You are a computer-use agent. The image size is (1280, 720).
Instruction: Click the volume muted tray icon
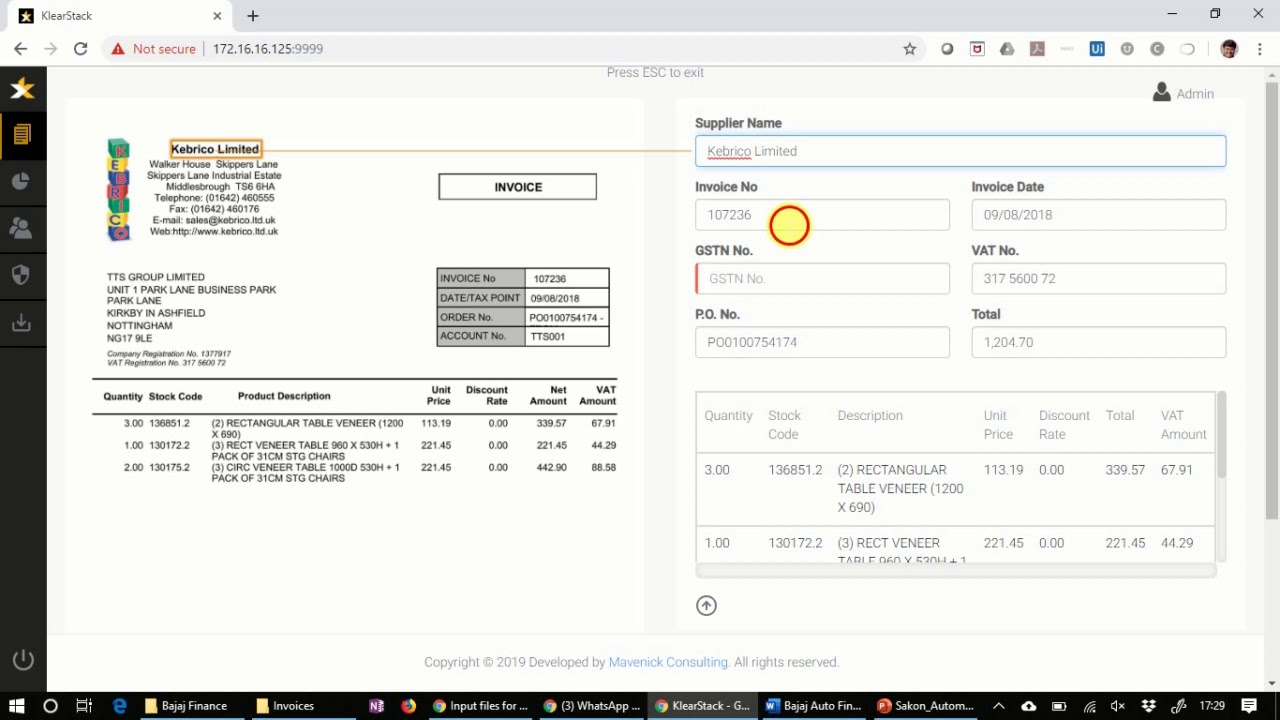pyautogui.click(x=1118, y=706)
